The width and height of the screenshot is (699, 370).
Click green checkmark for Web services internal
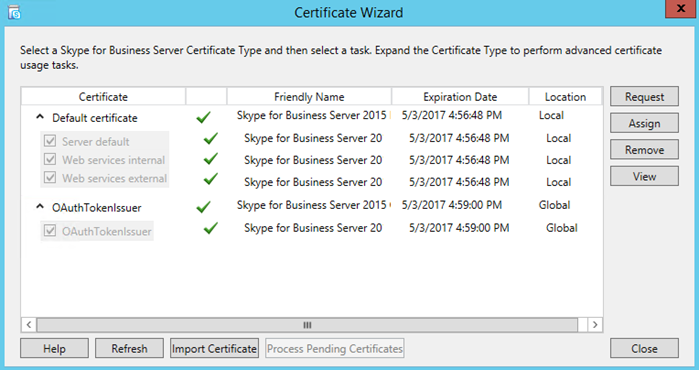click(x=210, y=159)
